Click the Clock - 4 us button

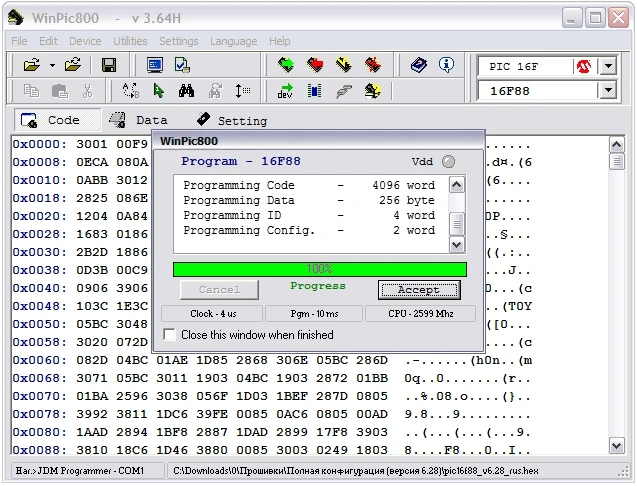pos(212,314)
